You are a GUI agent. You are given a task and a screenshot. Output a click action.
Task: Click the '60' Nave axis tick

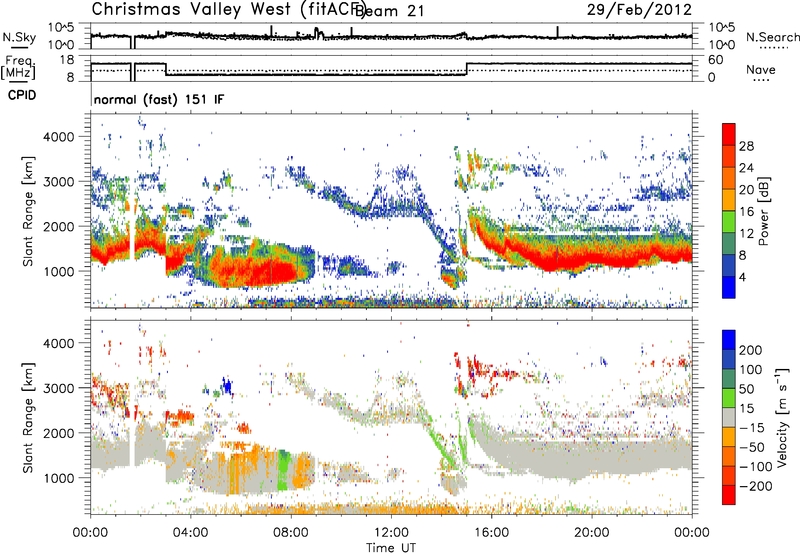tap(716, 60)
